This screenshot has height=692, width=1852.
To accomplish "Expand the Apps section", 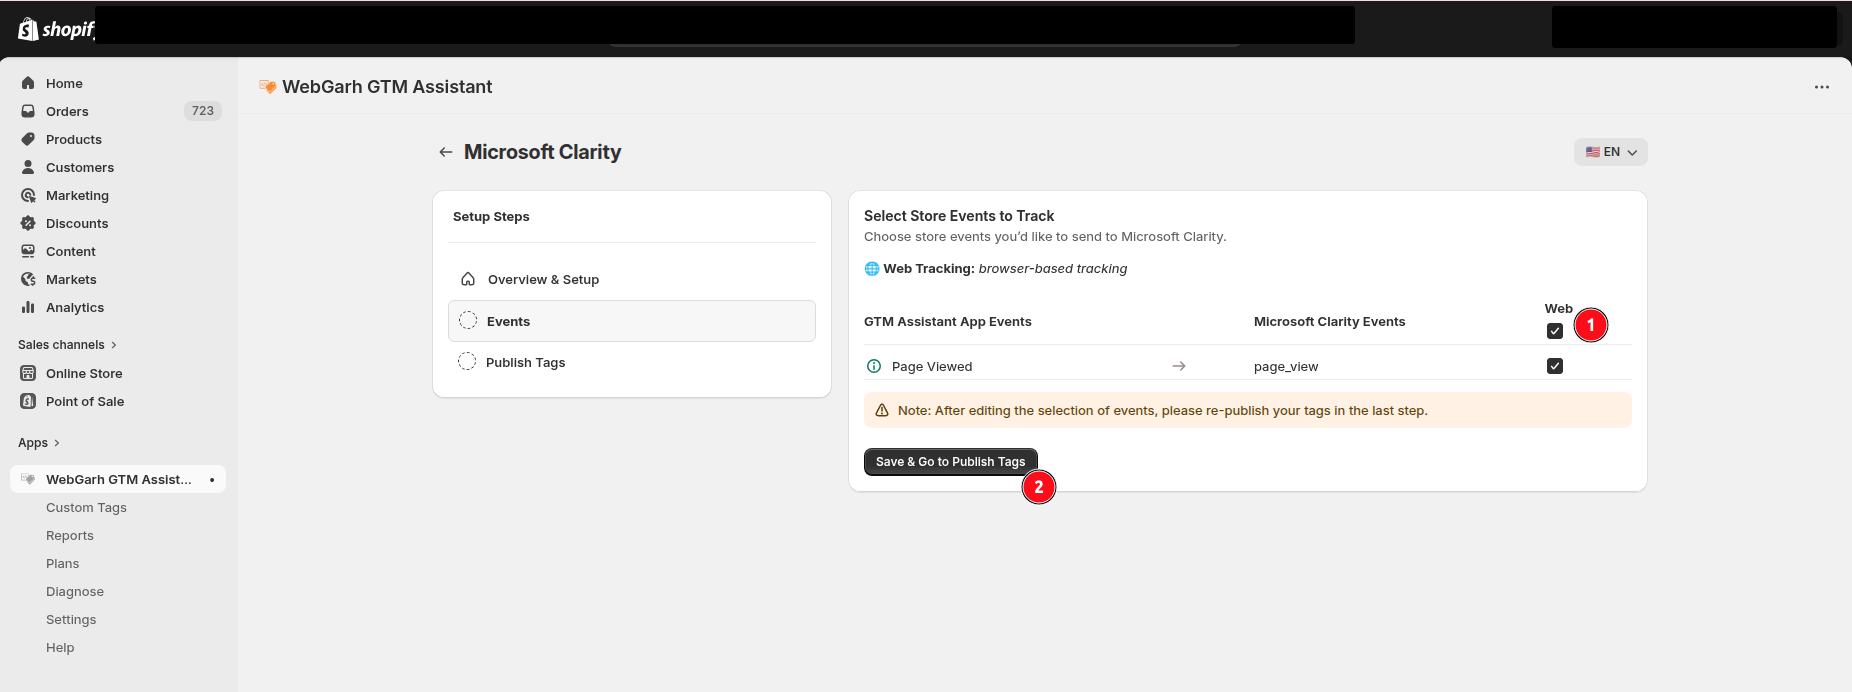I will (x=39, y=443).
